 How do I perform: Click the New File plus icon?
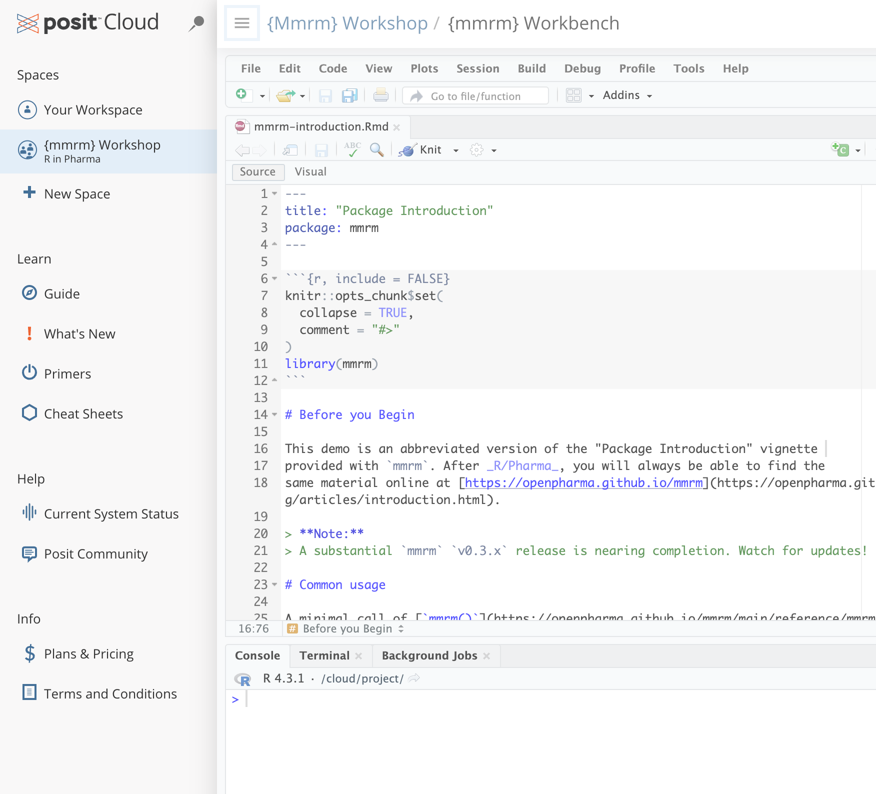(x=241, y=95)
